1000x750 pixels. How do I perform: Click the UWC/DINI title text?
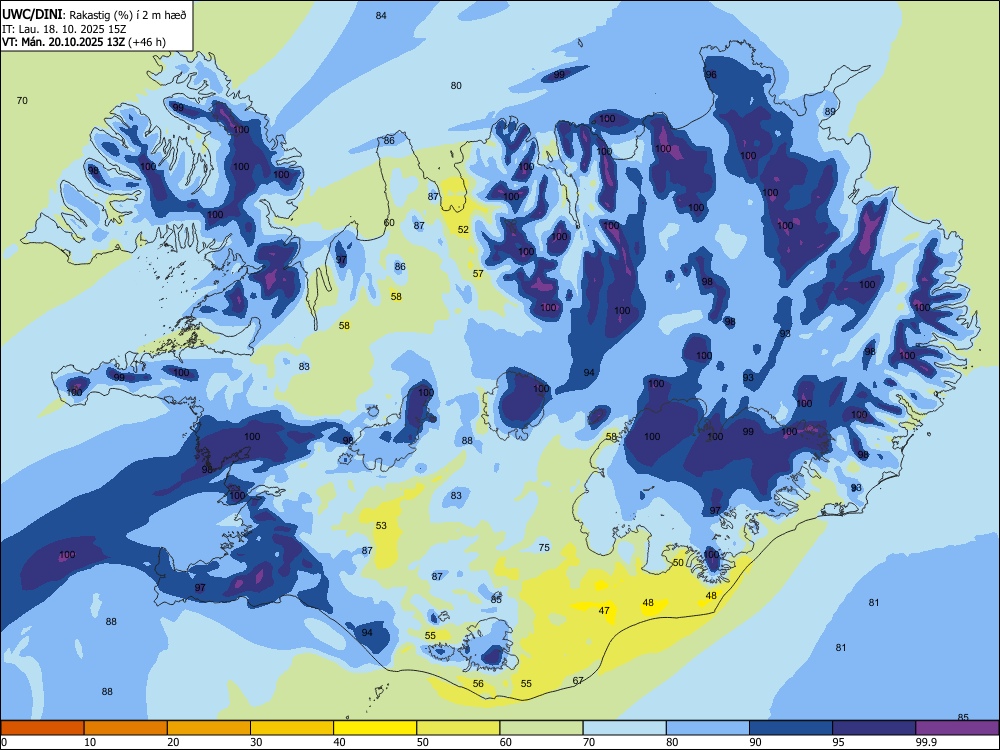click(x=32, y=15)
